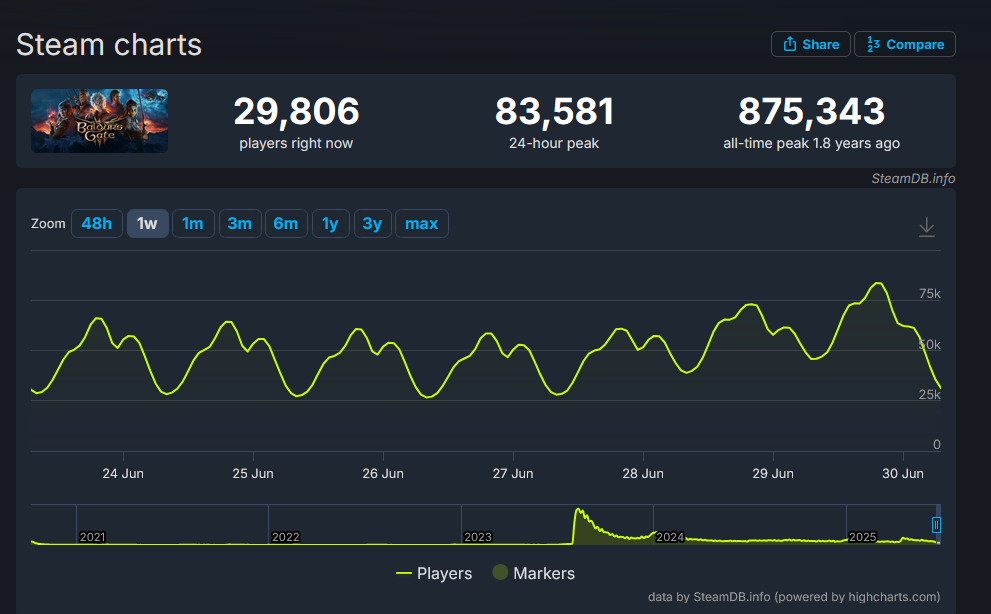Click the 27 Jun axis label
This screenshot has height=614, width=991.
[x=513, y=473]
